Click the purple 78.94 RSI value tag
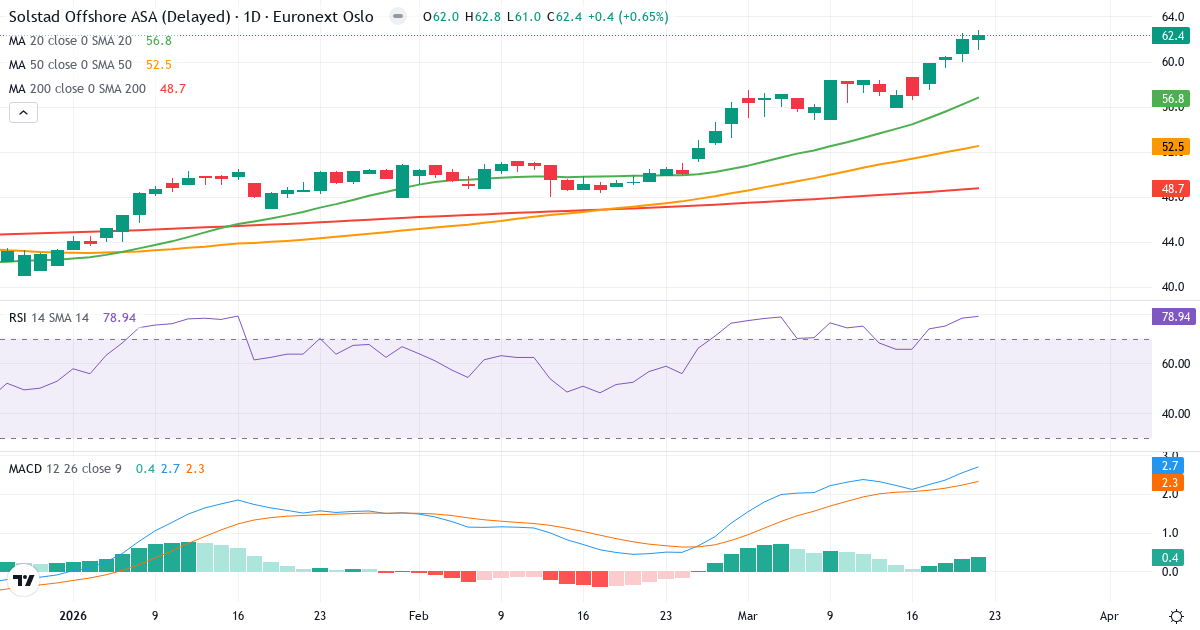The image size is (1200, 630). click(x=1168, y=316)
